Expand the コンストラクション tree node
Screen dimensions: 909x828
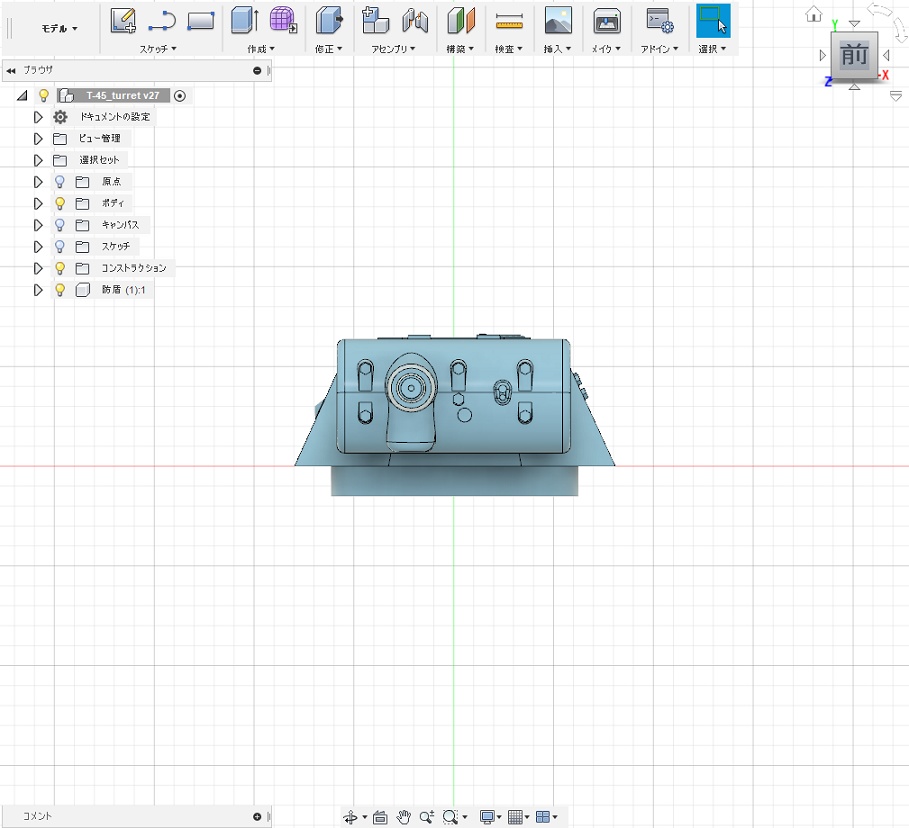(39, 268)
